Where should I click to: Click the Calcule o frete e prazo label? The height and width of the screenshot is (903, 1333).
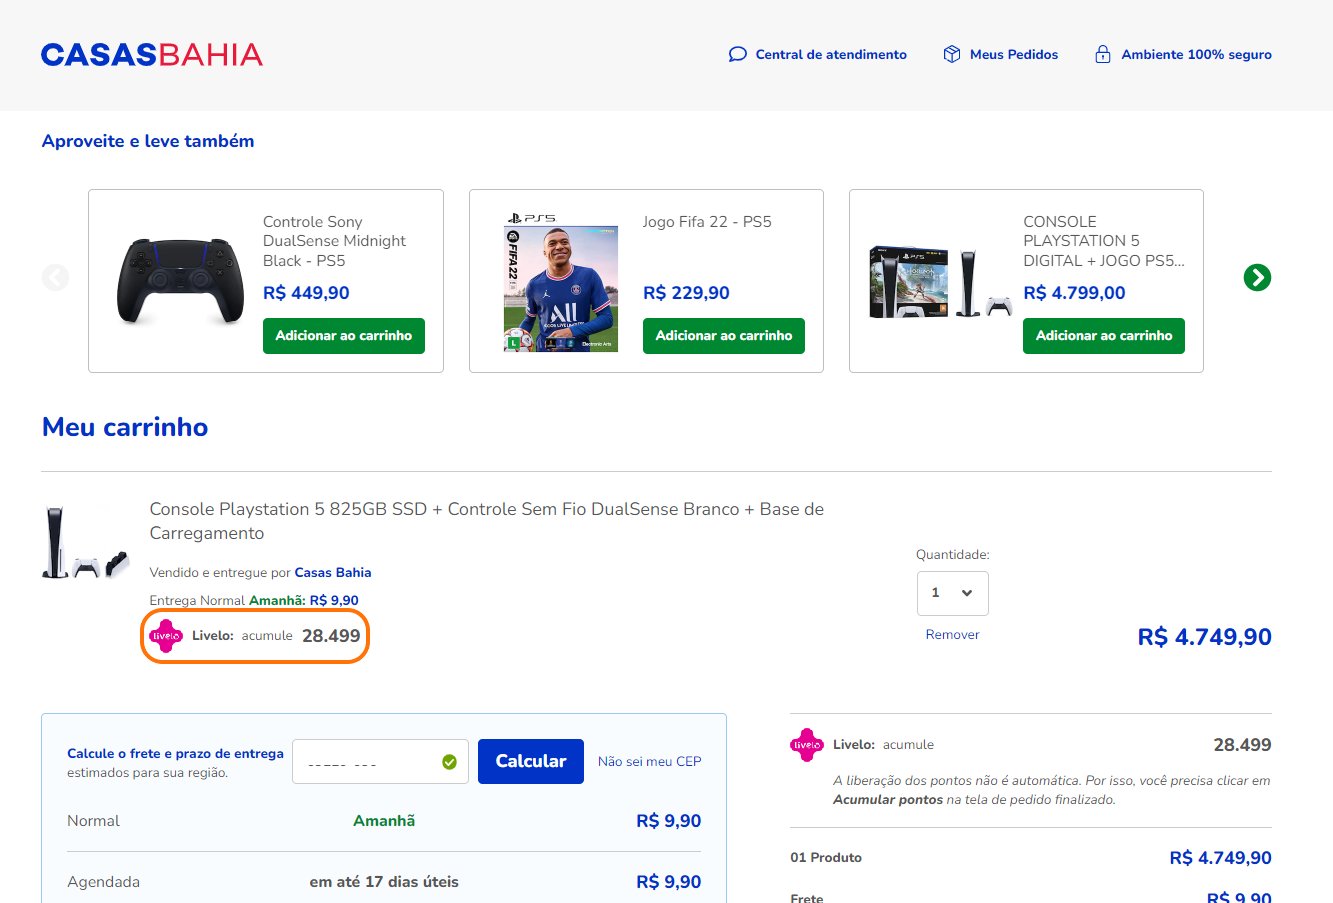pos(175,754)
